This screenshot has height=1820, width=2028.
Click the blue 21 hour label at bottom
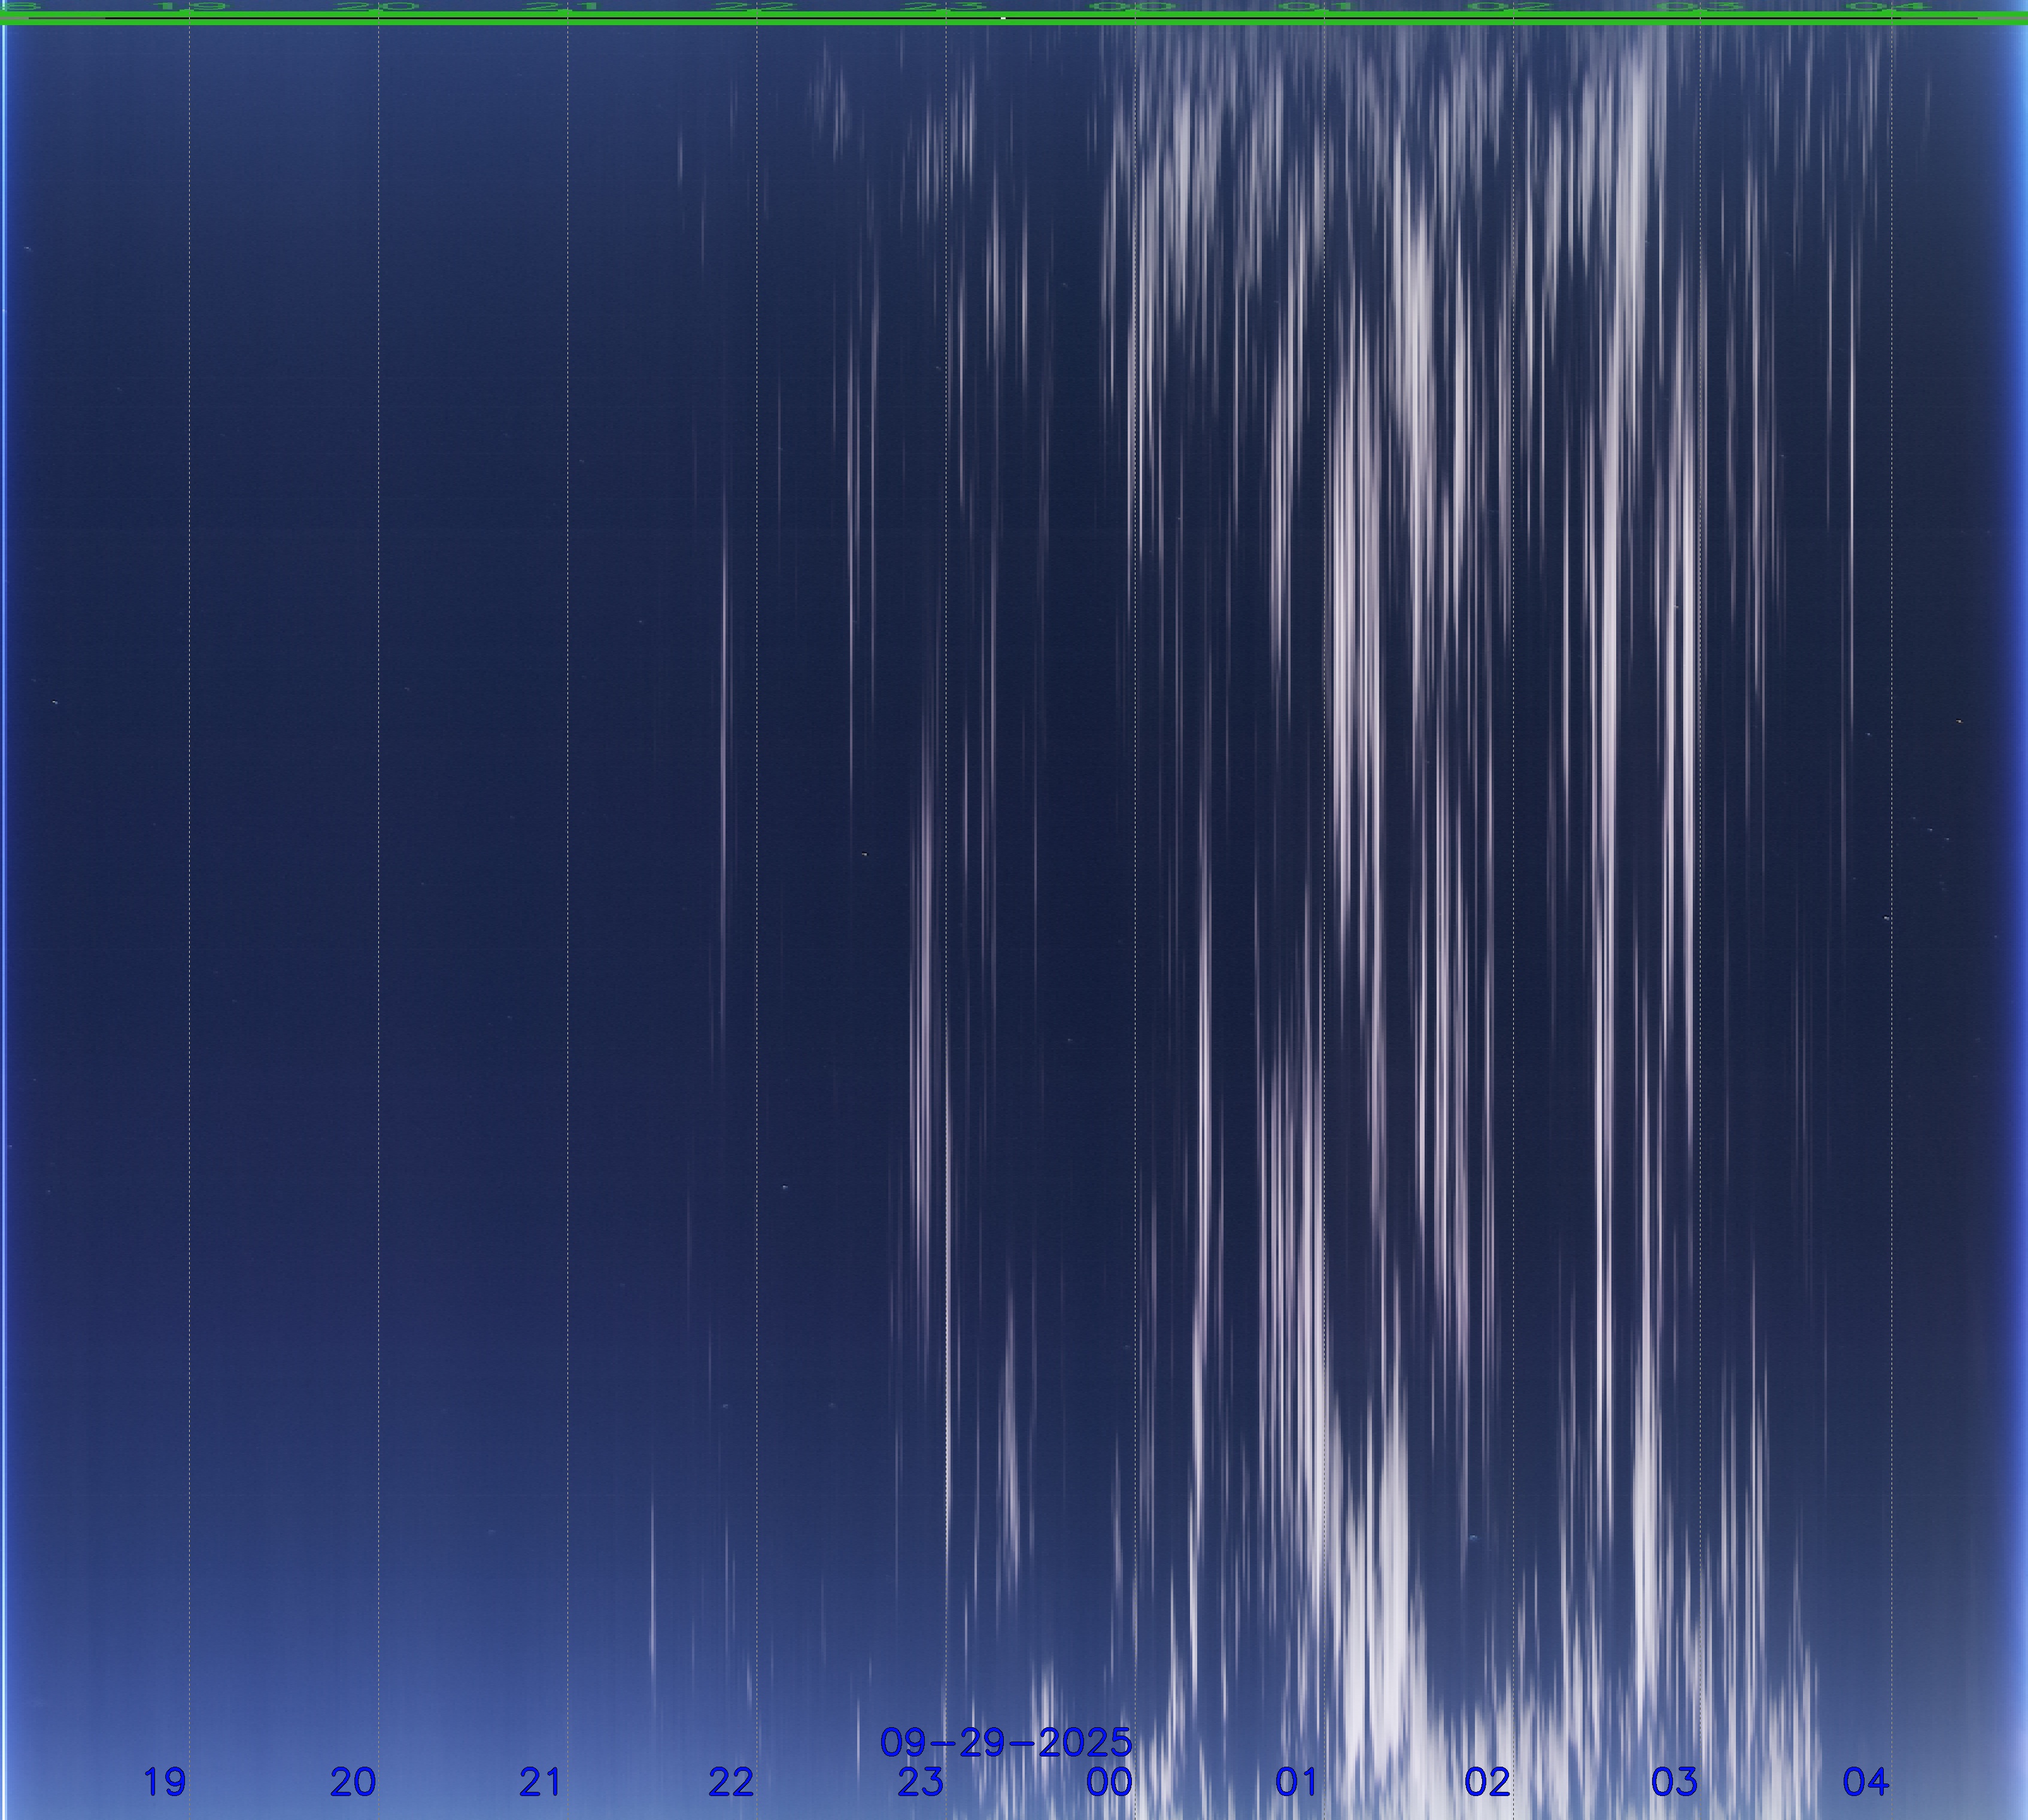click(541, 1781)
